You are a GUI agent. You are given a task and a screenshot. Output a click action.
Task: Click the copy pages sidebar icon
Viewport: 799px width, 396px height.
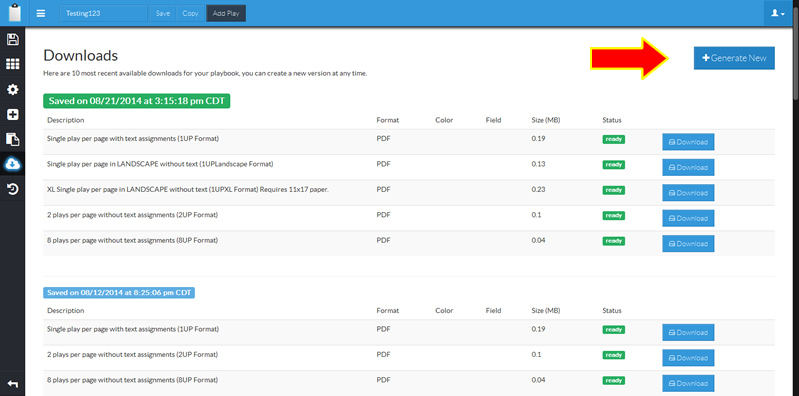[12, 139]
